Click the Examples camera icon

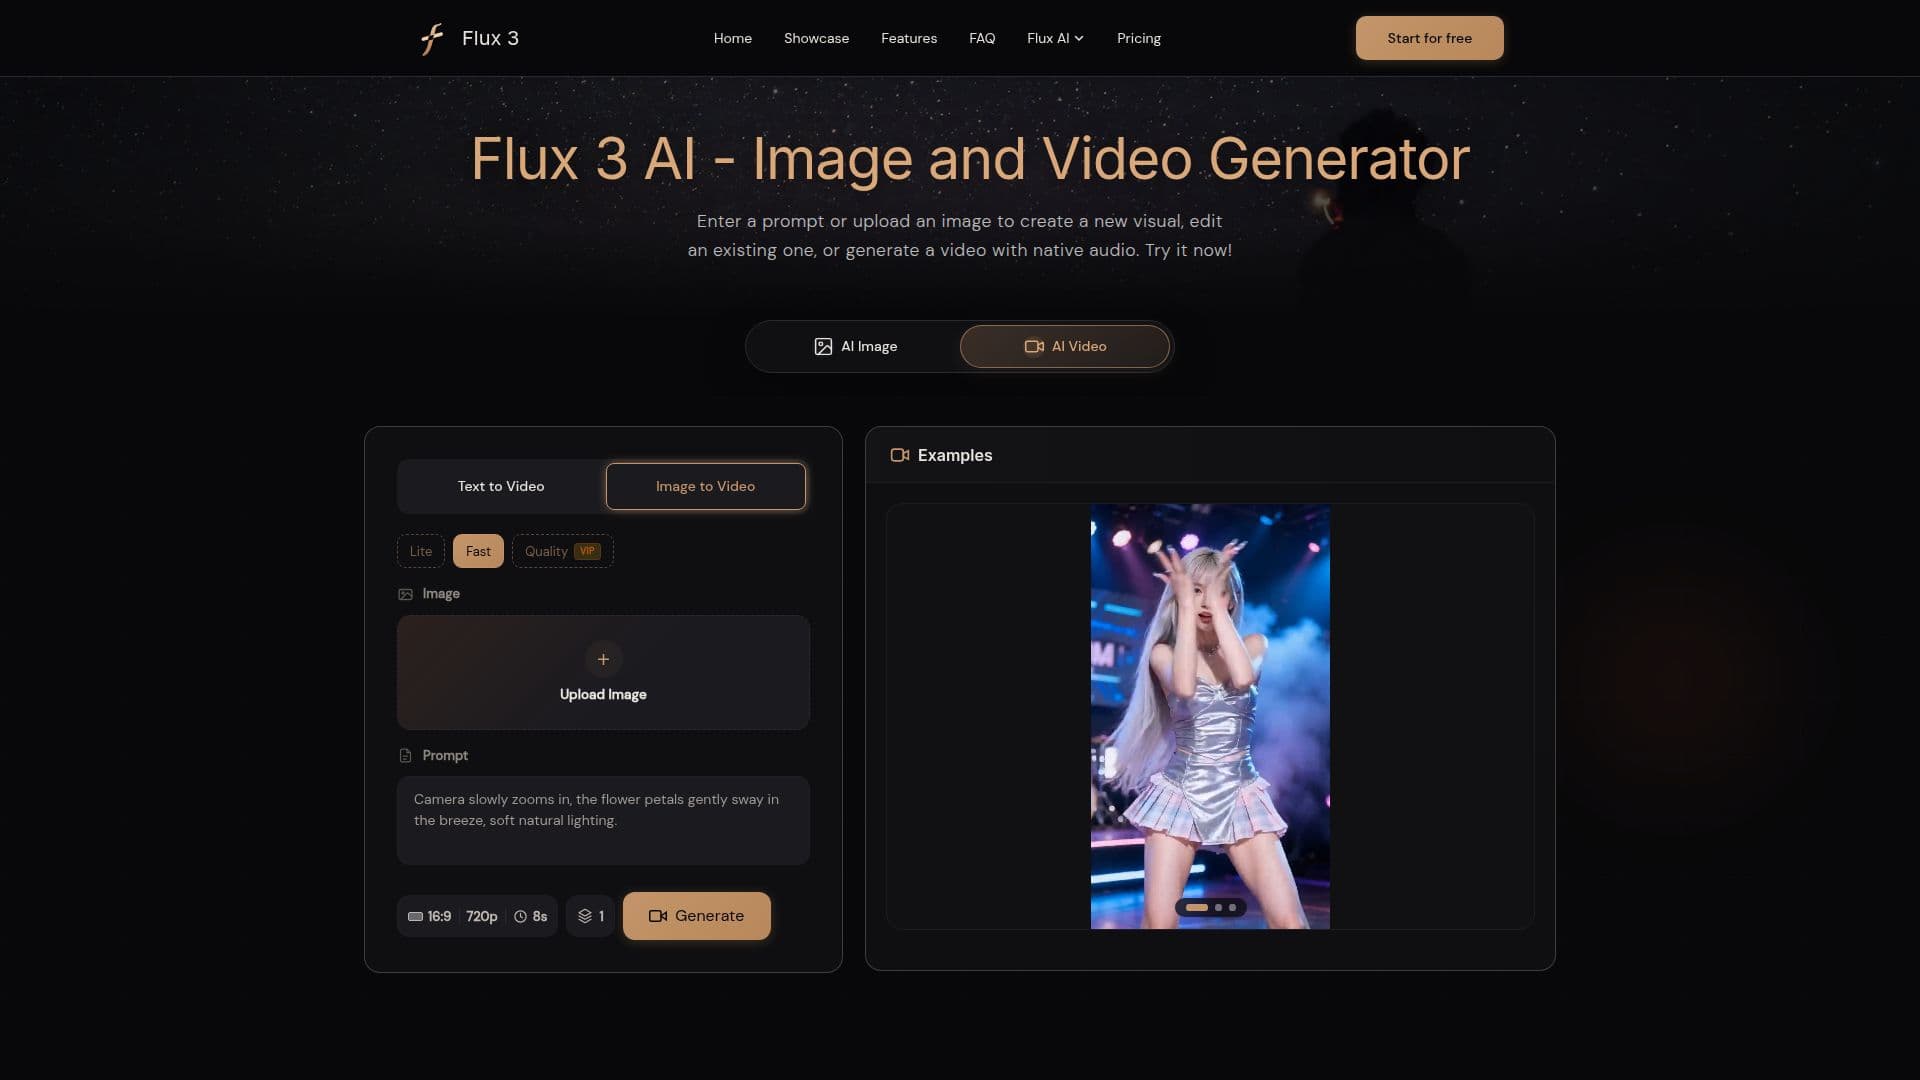899,455
